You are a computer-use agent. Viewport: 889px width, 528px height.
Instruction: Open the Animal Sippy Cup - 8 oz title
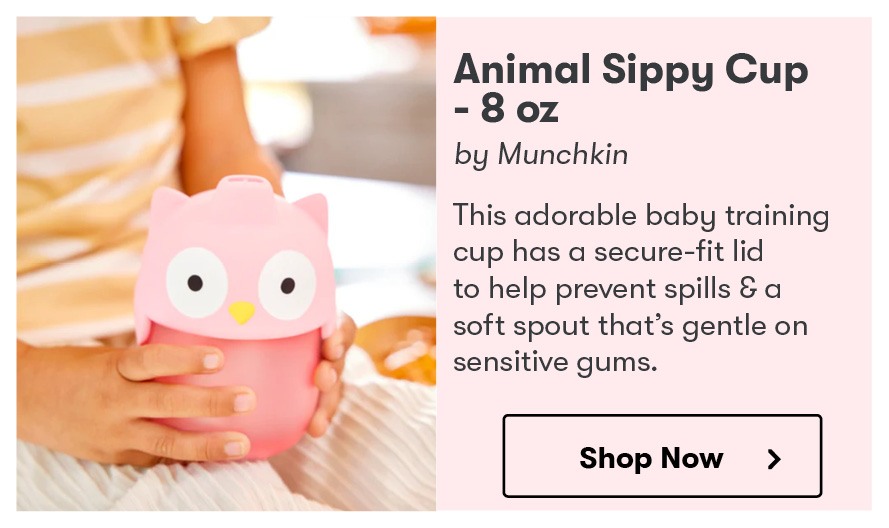coord(630,88)
